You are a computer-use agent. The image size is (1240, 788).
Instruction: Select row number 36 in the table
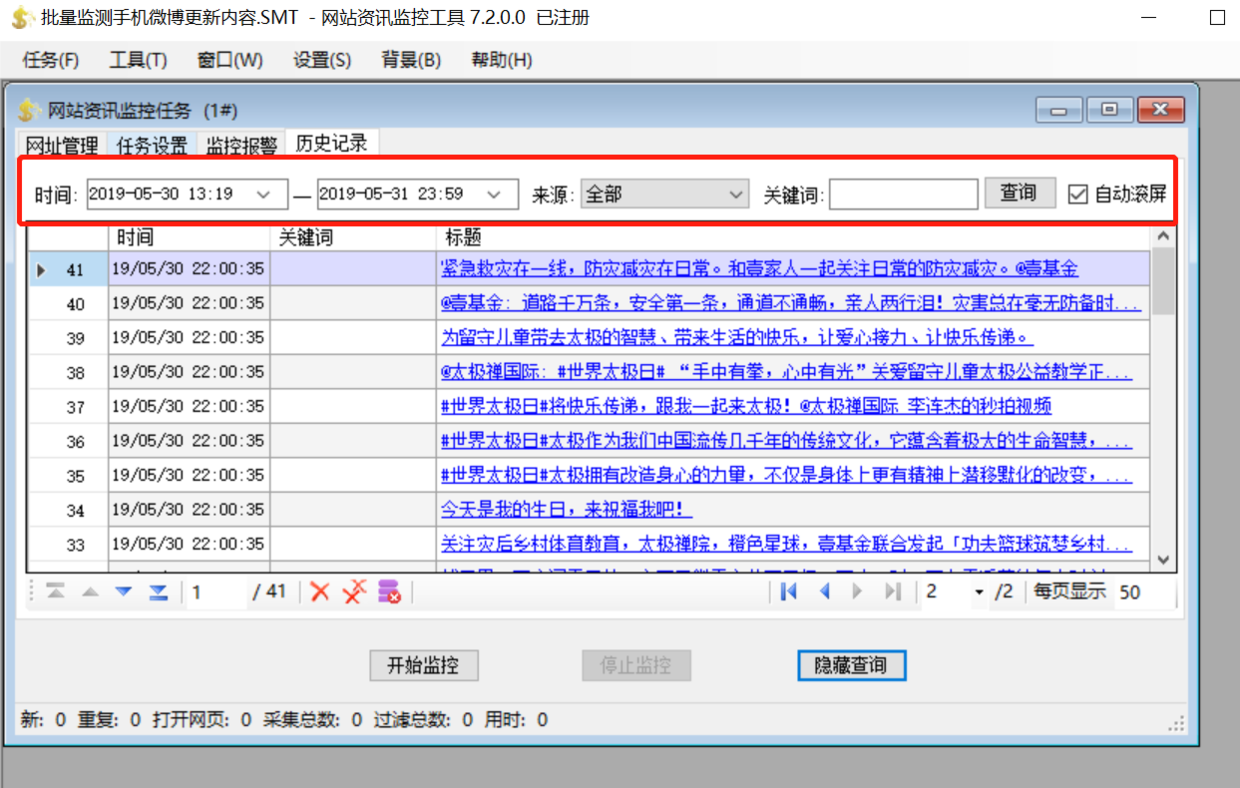tap(68, 442)
